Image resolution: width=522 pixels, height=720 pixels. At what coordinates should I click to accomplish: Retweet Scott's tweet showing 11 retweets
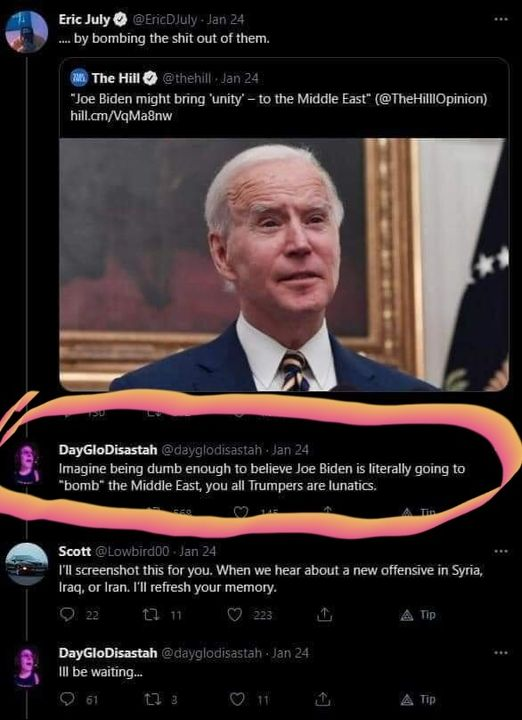pyautogui.click(x=151, y=614)
